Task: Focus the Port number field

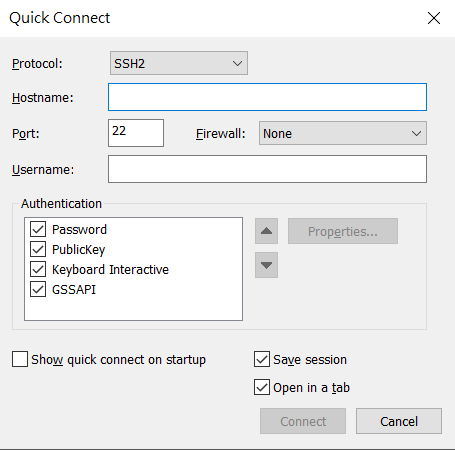Action: click(136, 133)
